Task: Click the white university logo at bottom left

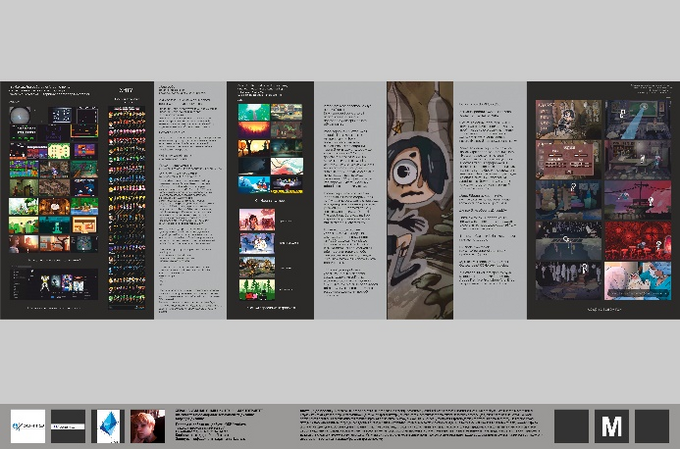Action: point(28,426)
